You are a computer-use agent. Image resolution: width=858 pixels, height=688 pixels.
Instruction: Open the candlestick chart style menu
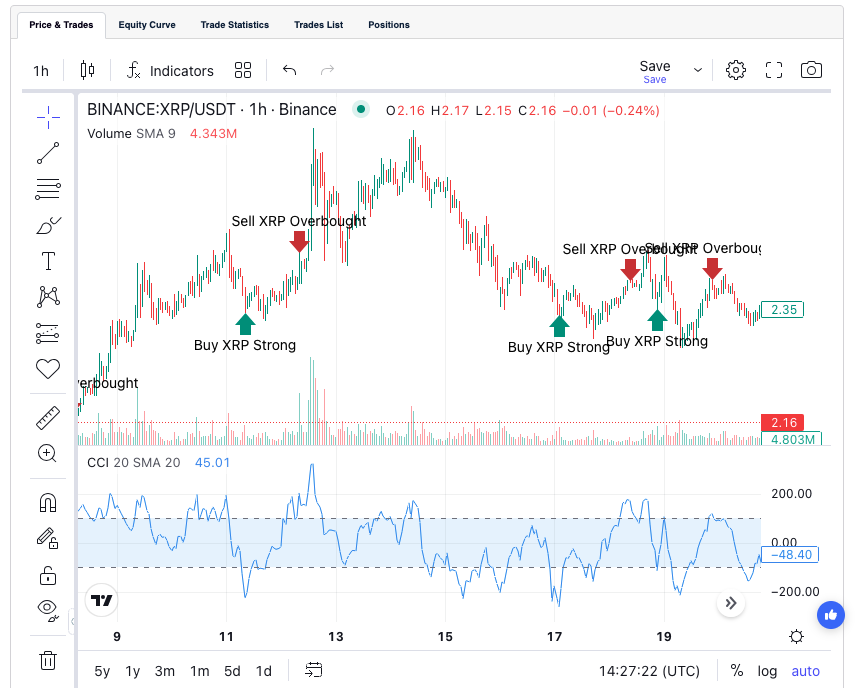coord(87,70)
